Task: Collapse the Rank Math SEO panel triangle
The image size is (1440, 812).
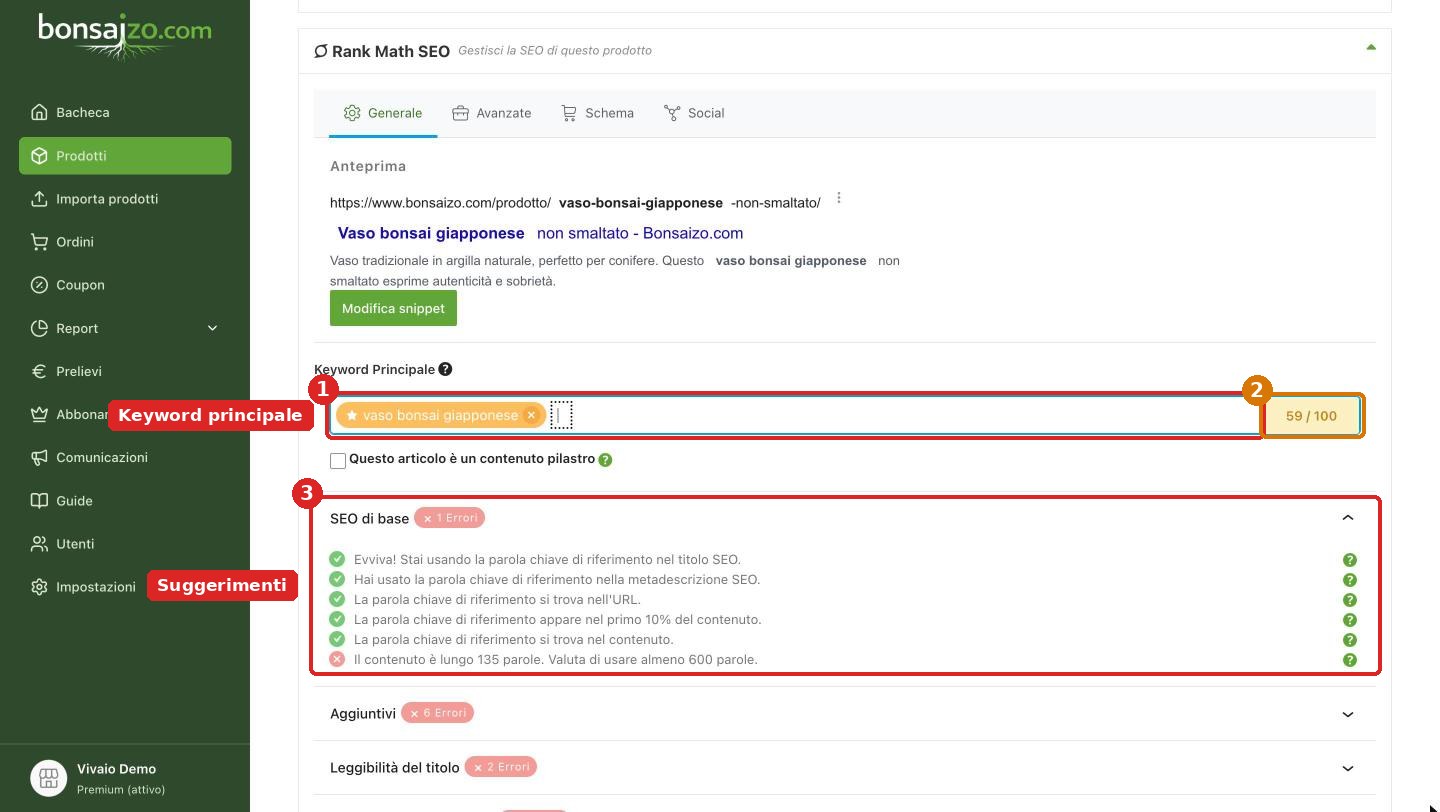Action: tap(1371, 47)
